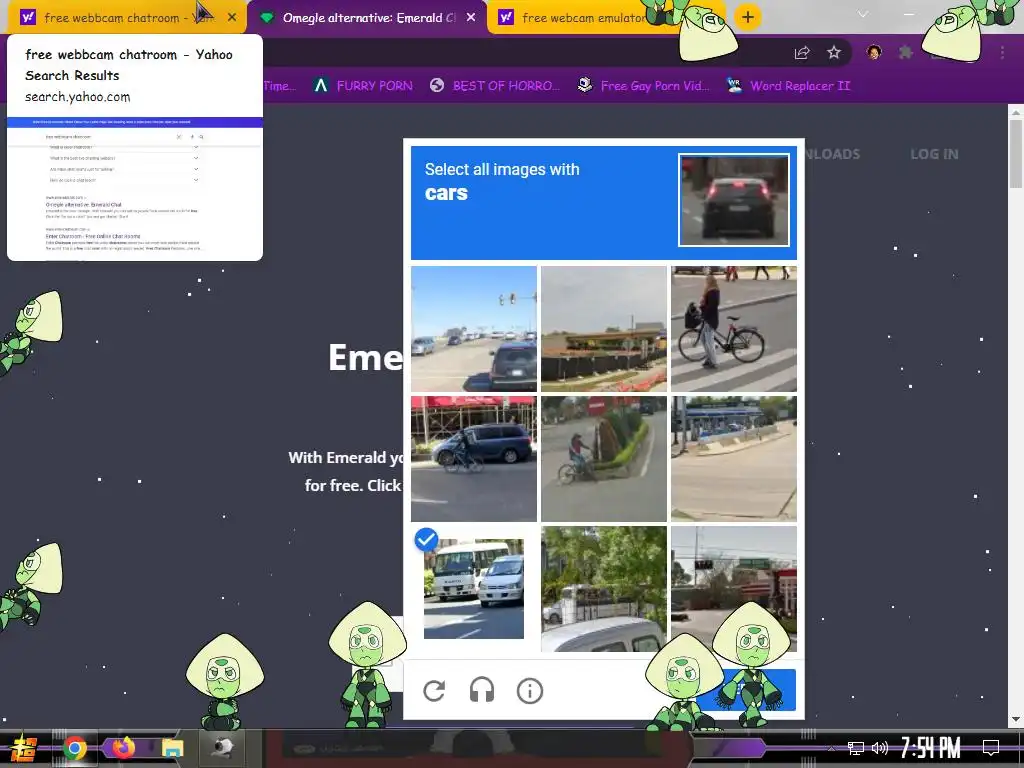Select the traffic signal street tile

[x=734, y=588]
